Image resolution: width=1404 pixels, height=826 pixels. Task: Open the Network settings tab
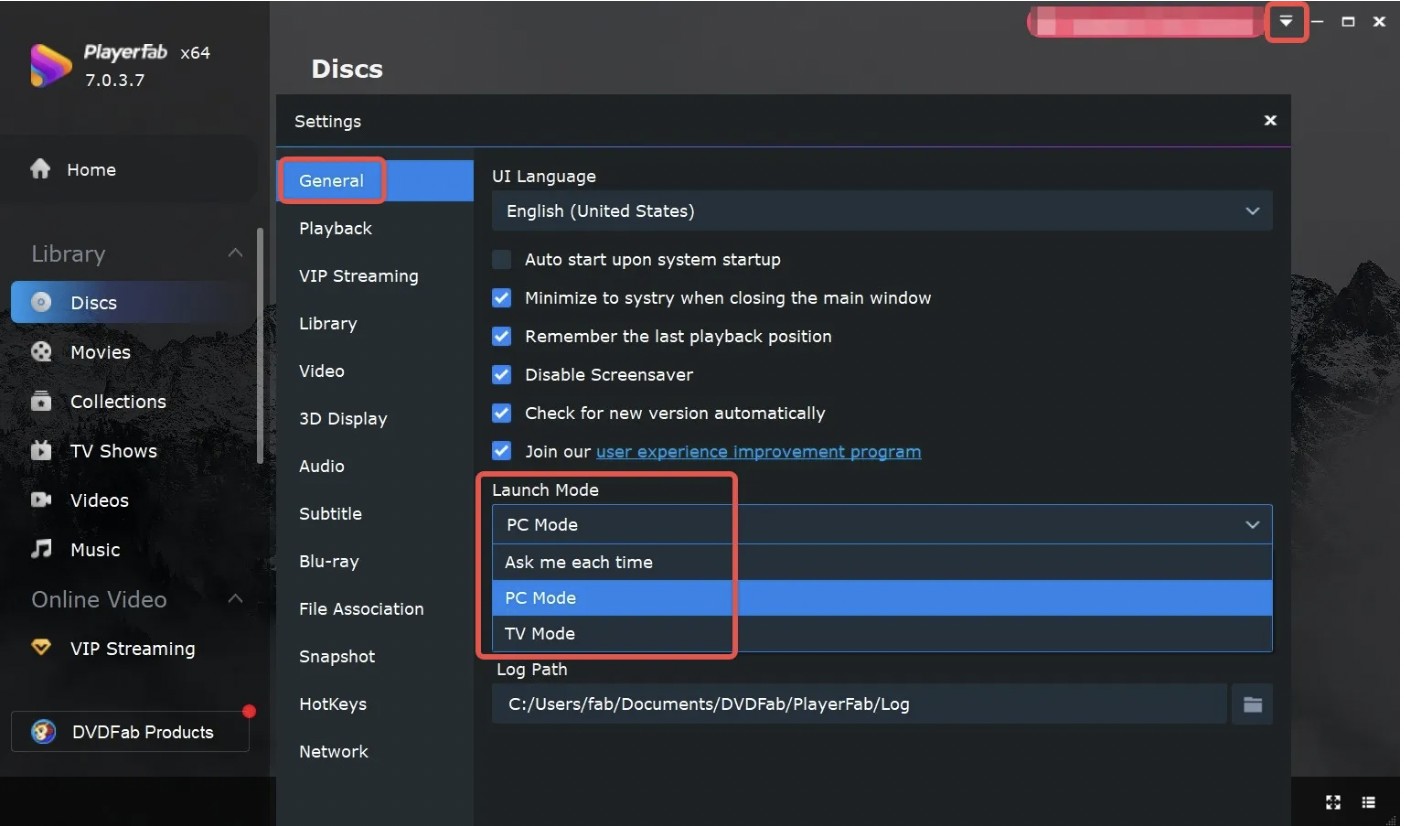click(333, 752)
